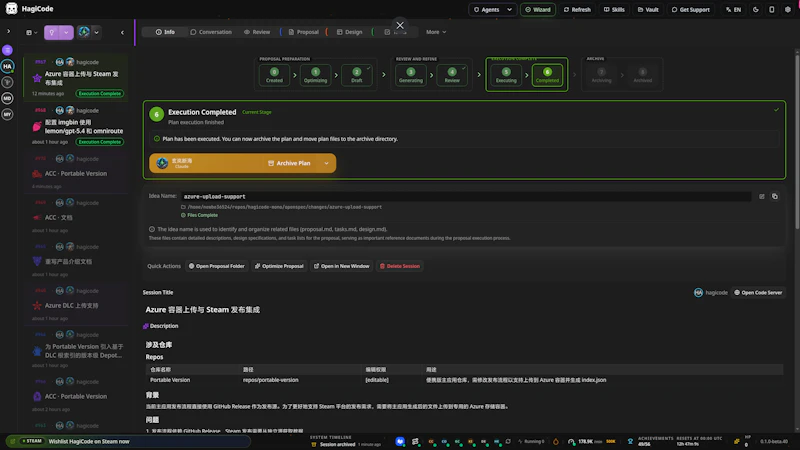Close the overlay with the X button
Viewport: 800px width, 450px height.
point(400,25)
